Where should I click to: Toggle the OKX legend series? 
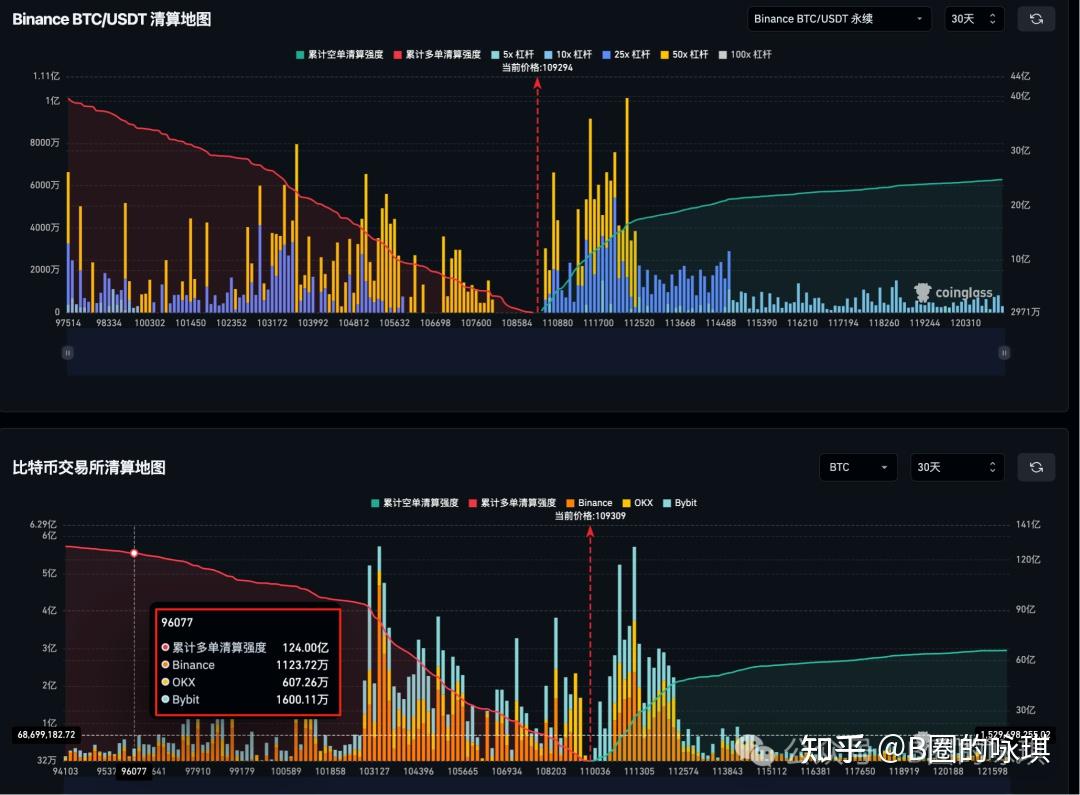[637, 503]
